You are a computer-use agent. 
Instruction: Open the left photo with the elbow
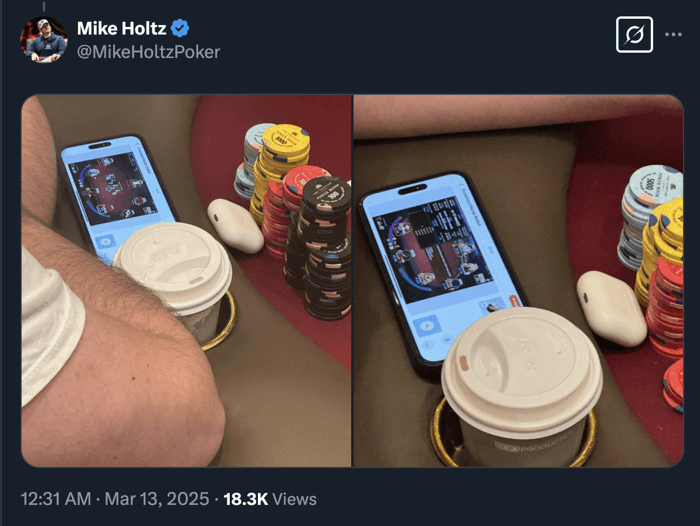click(x=186, y=281)
